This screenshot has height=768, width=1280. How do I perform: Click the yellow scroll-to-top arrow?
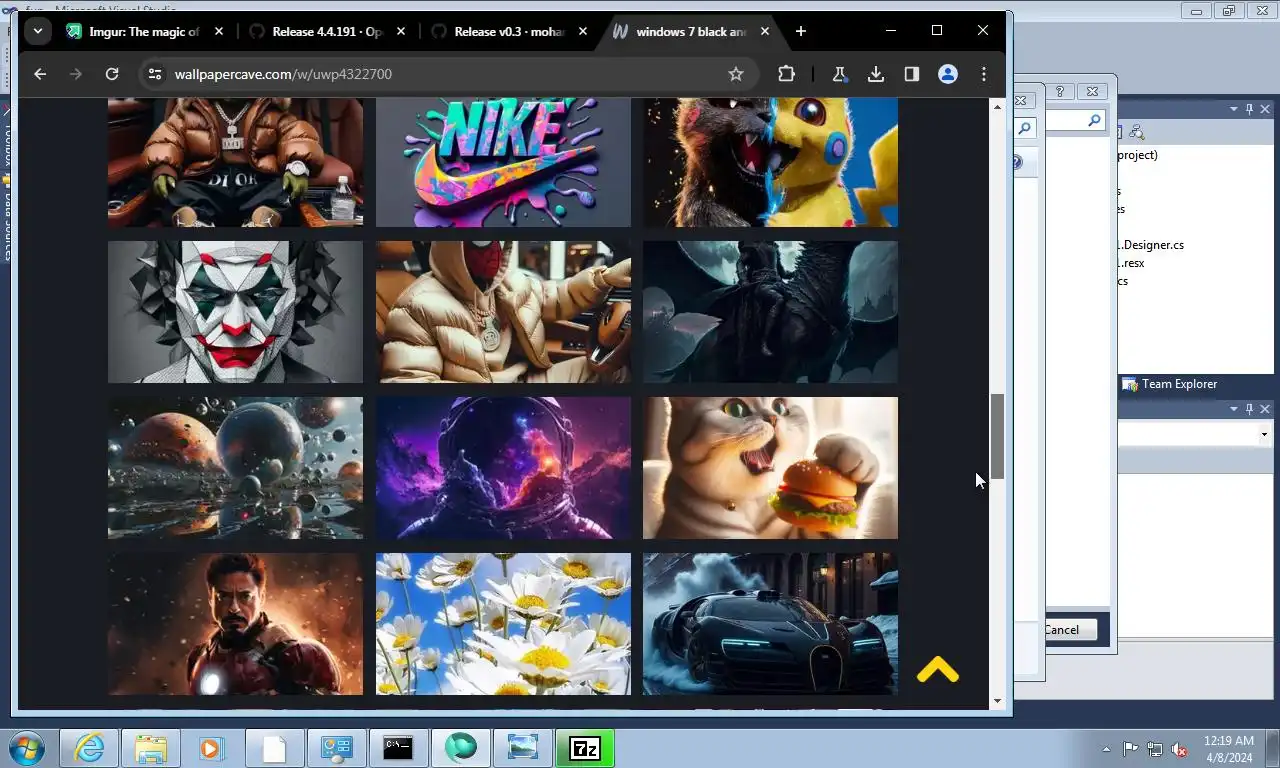click(937, 670)
